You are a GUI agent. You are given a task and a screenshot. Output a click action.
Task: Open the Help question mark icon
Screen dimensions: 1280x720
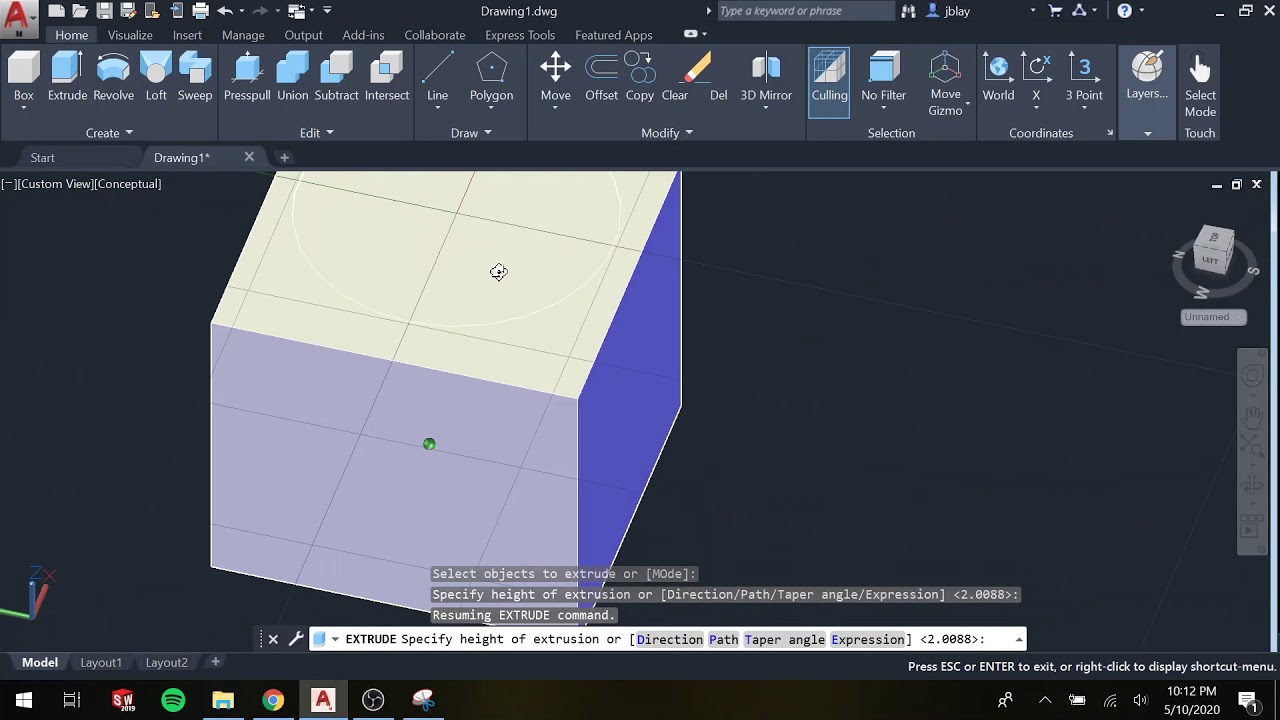1125,11
